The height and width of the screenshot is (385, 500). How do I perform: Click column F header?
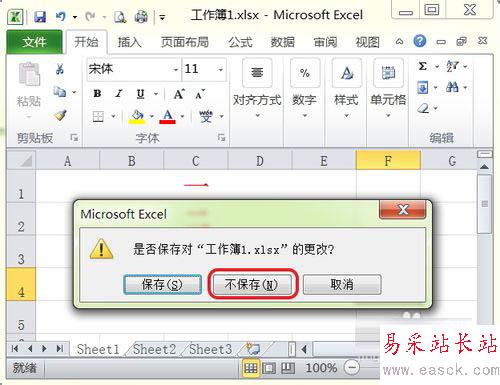pos(388,160)
